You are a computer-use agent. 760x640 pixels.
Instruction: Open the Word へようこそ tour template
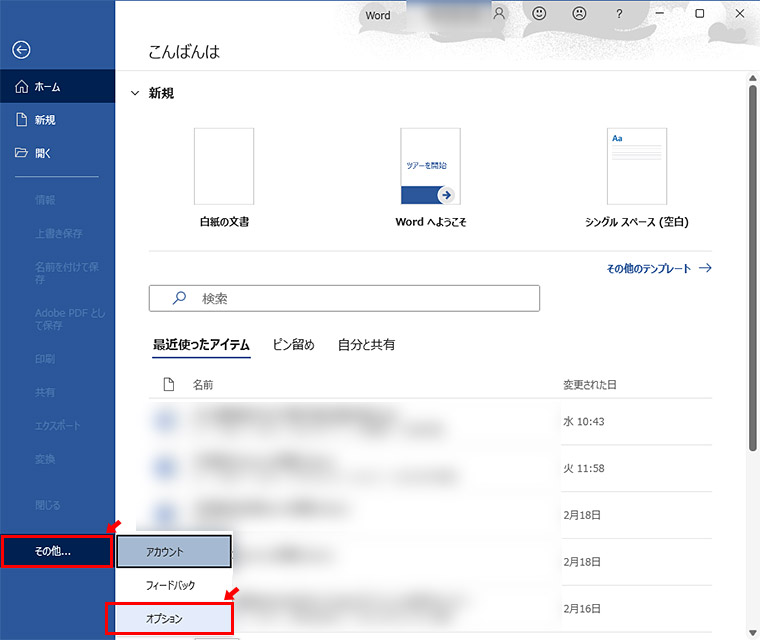(430, 166)
